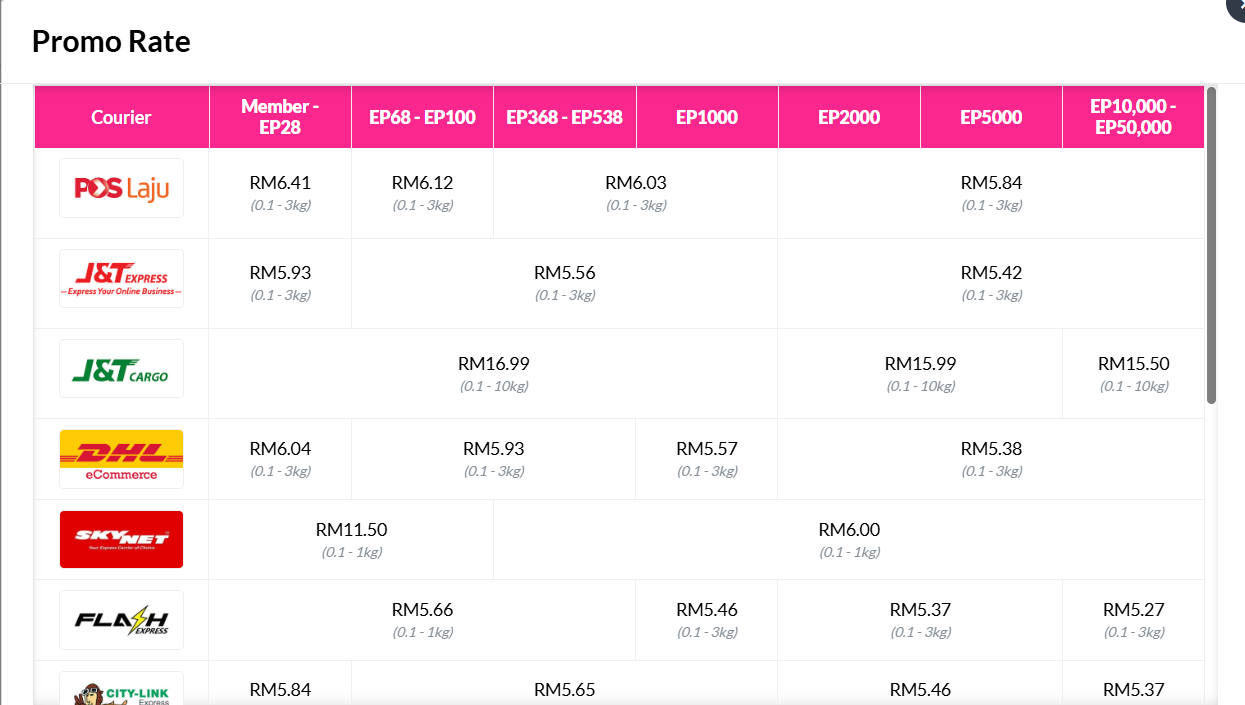Click the Flash Express courier logo
Image resolution: width=1245 pixels, height=705 pixels.
tap(121, 620)
